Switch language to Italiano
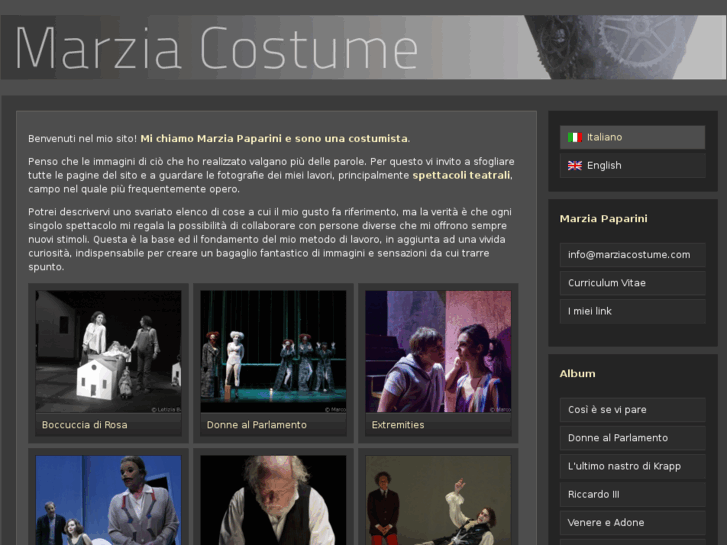Screen dimensions: 727x545 click(632, 137)
